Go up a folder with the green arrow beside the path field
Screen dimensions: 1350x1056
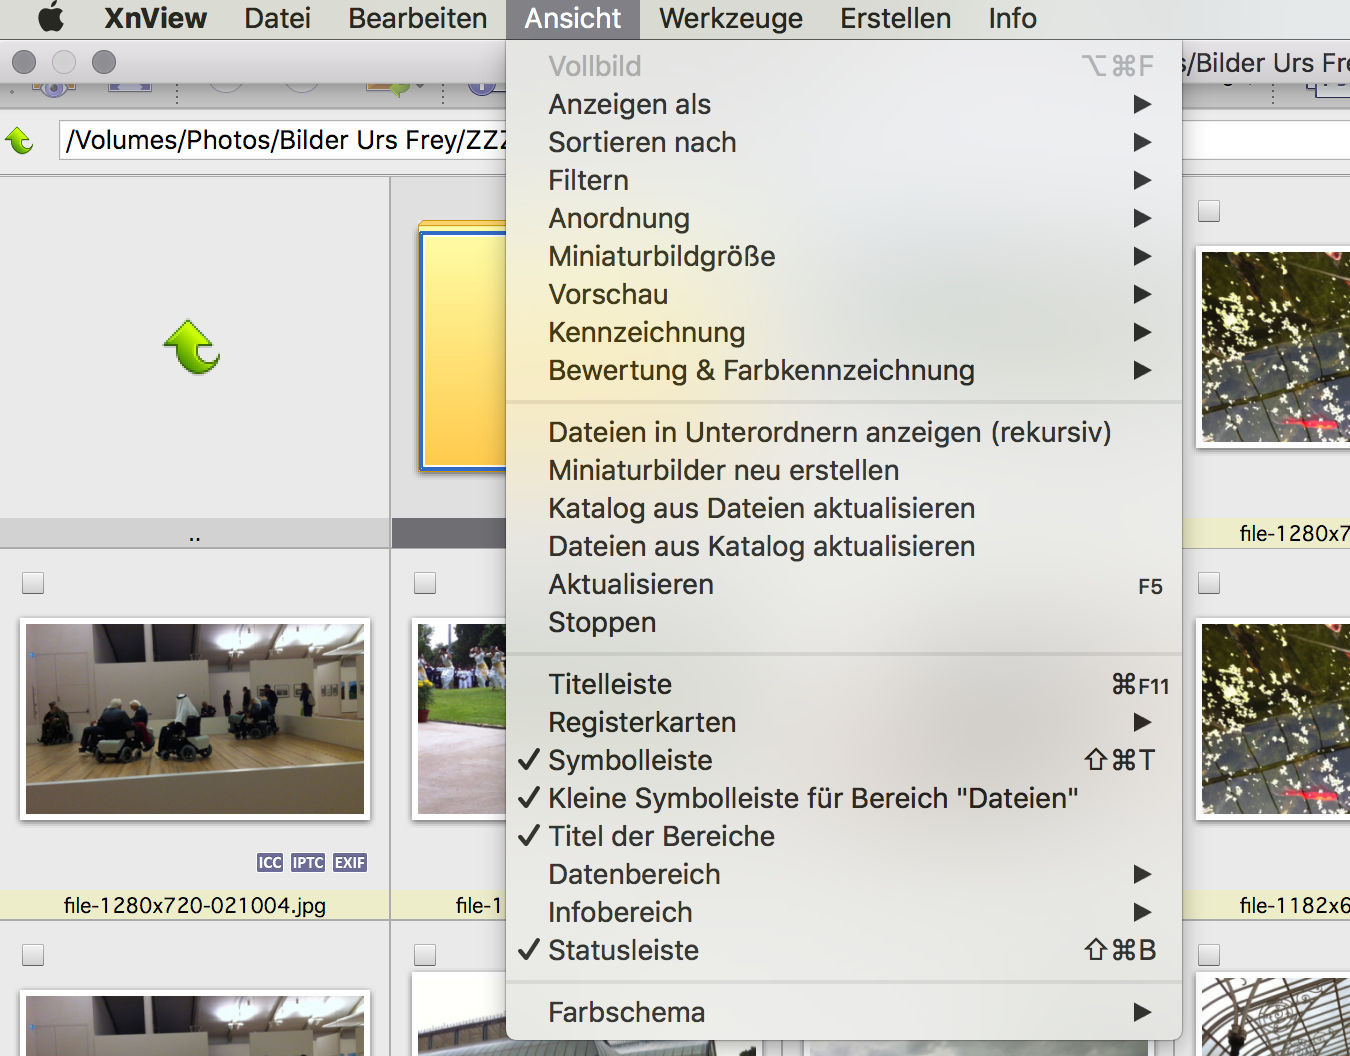click(20, 140)
